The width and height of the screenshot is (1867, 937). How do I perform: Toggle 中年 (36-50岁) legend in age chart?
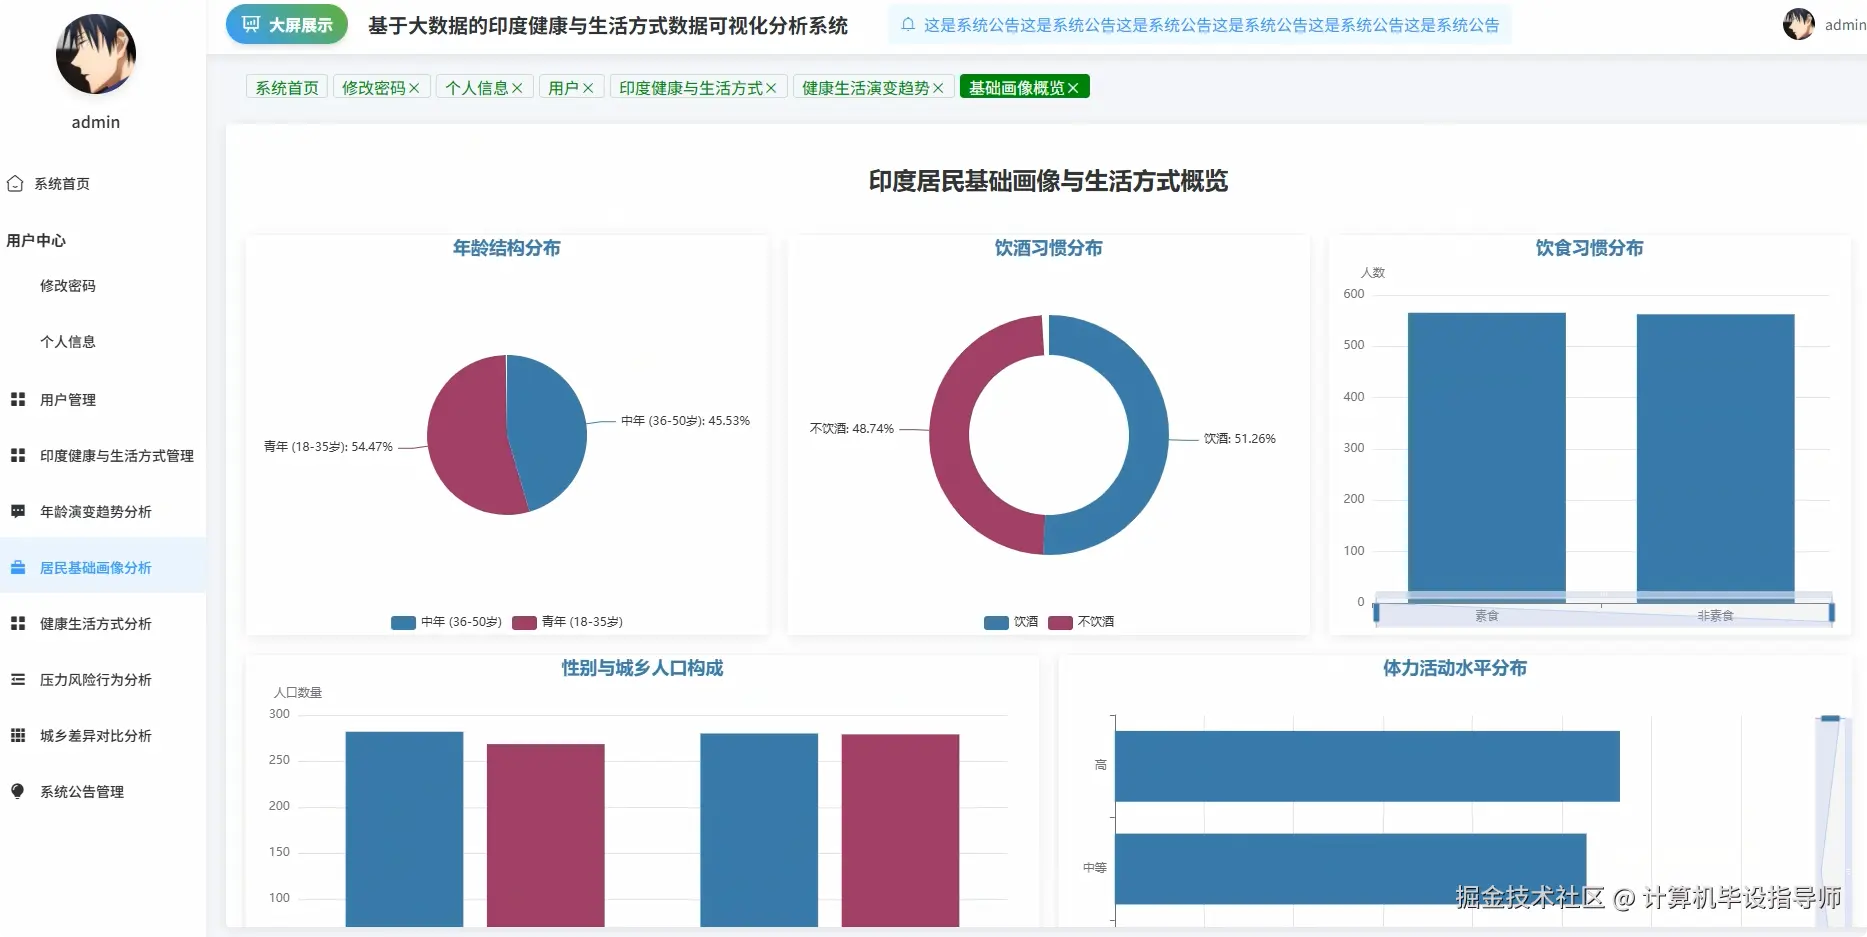(x=446, y=622)
